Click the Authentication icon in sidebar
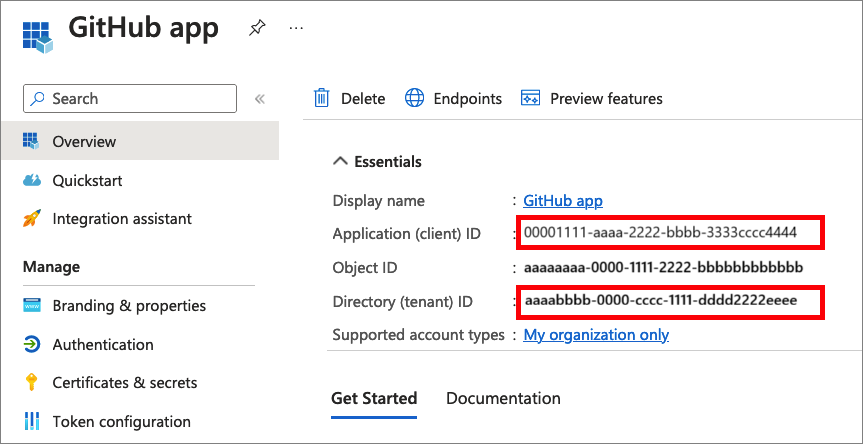The image size is (863, 444). [x=32, y=345]
